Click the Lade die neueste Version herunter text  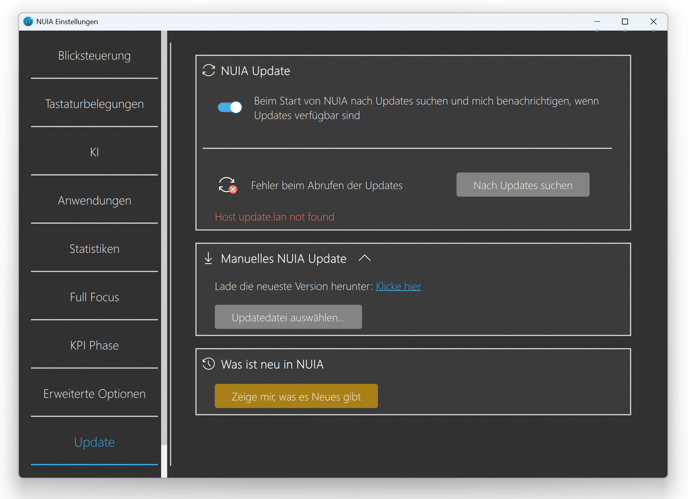pos(294,286)
